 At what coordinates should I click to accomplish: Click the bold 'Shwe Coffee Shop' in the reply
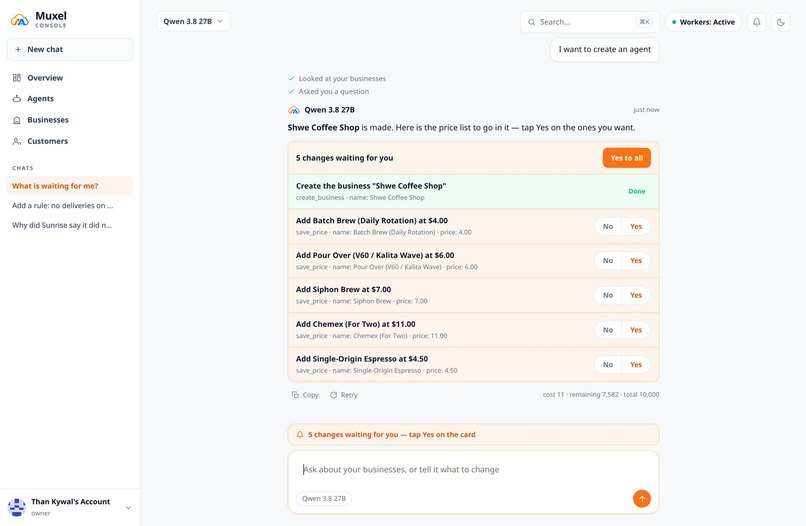[323, 128]
